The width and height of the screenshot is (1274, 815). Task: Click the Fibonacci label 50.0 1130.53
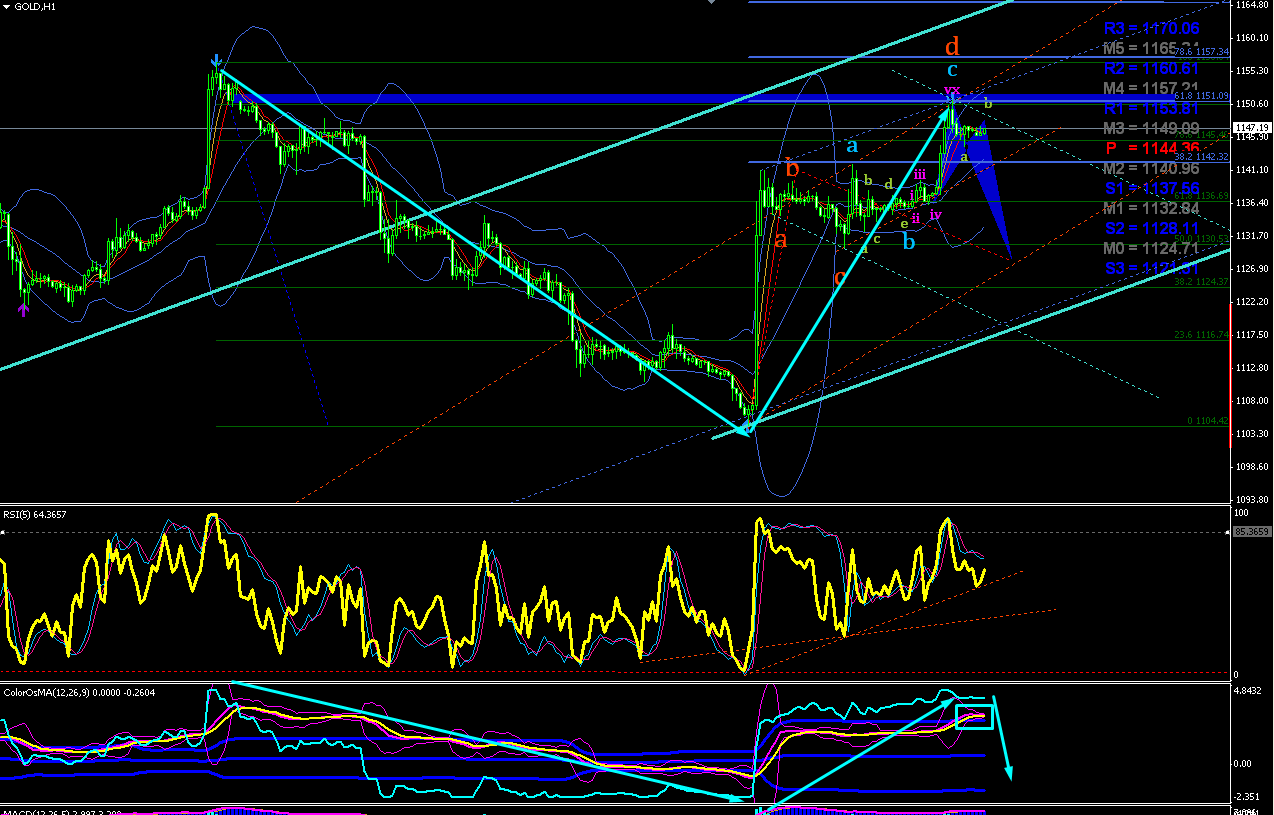tap(1202, 239)
